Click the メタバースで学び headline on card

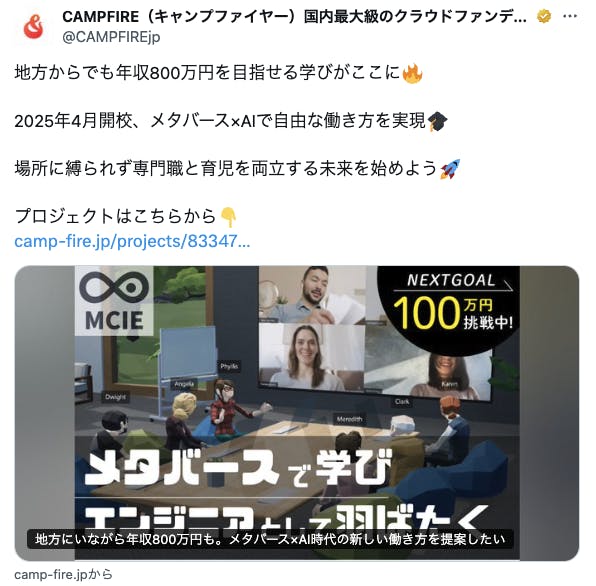click(238, 468)
